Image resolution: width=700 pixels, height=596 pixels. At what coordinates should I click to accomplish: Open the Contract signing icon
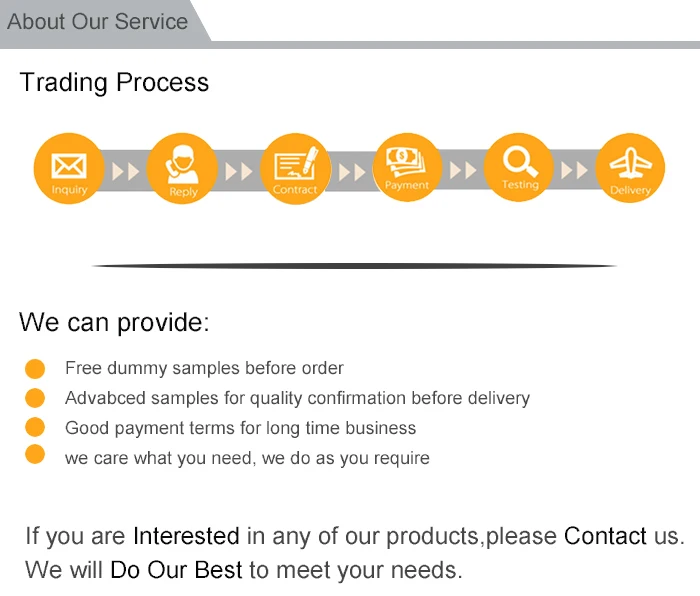295,168
